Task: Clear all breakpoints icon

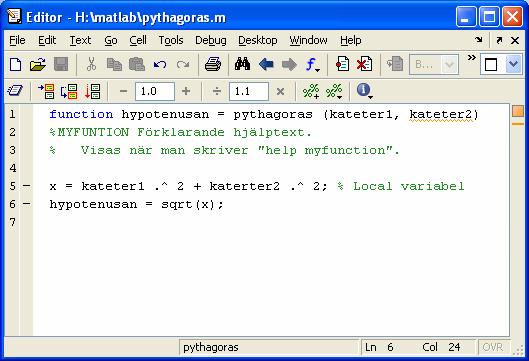Action: tap(364, 64)
